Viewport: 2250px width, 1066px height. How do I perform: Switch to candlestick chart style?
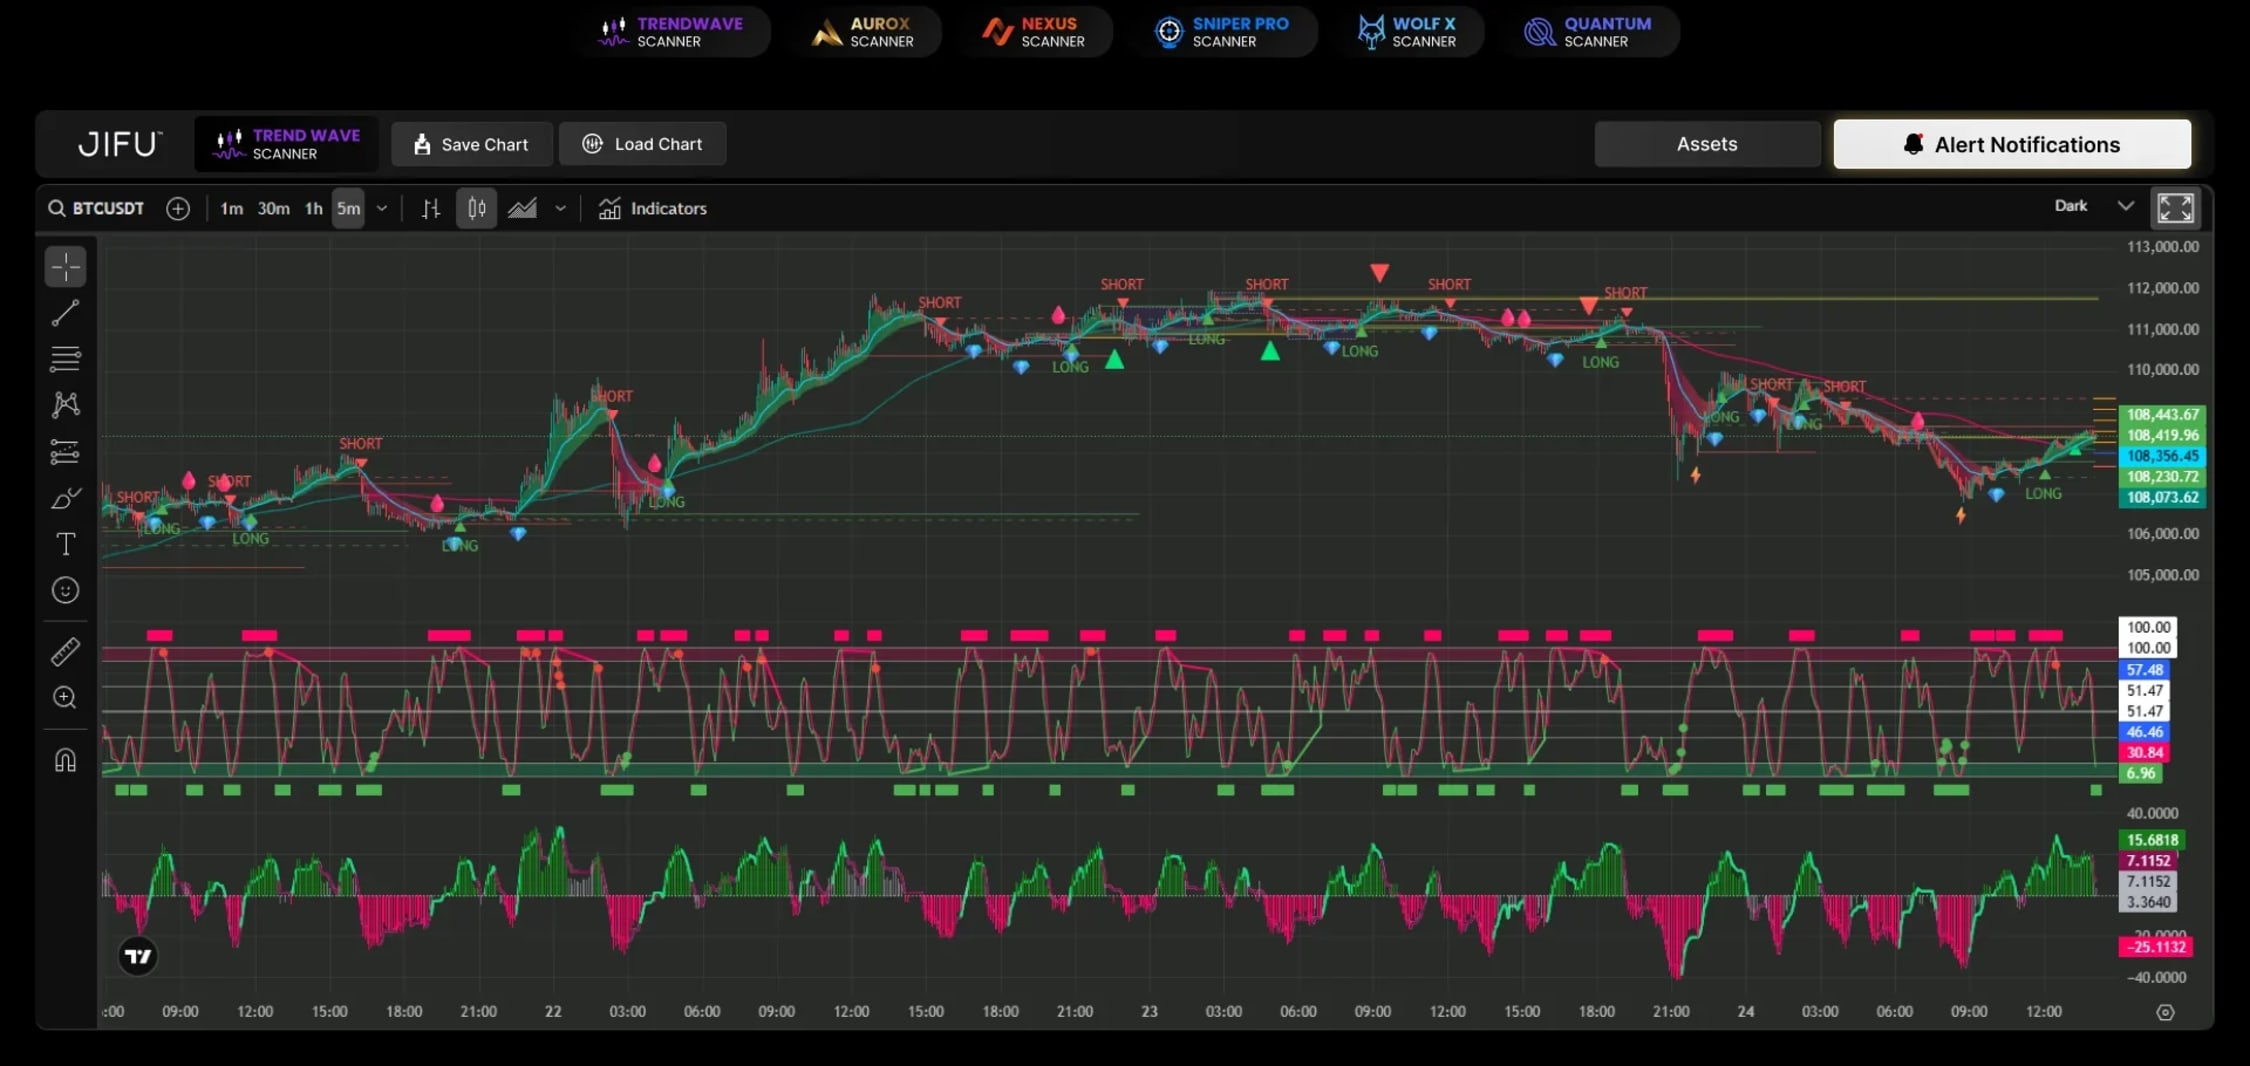pos(477,208)
